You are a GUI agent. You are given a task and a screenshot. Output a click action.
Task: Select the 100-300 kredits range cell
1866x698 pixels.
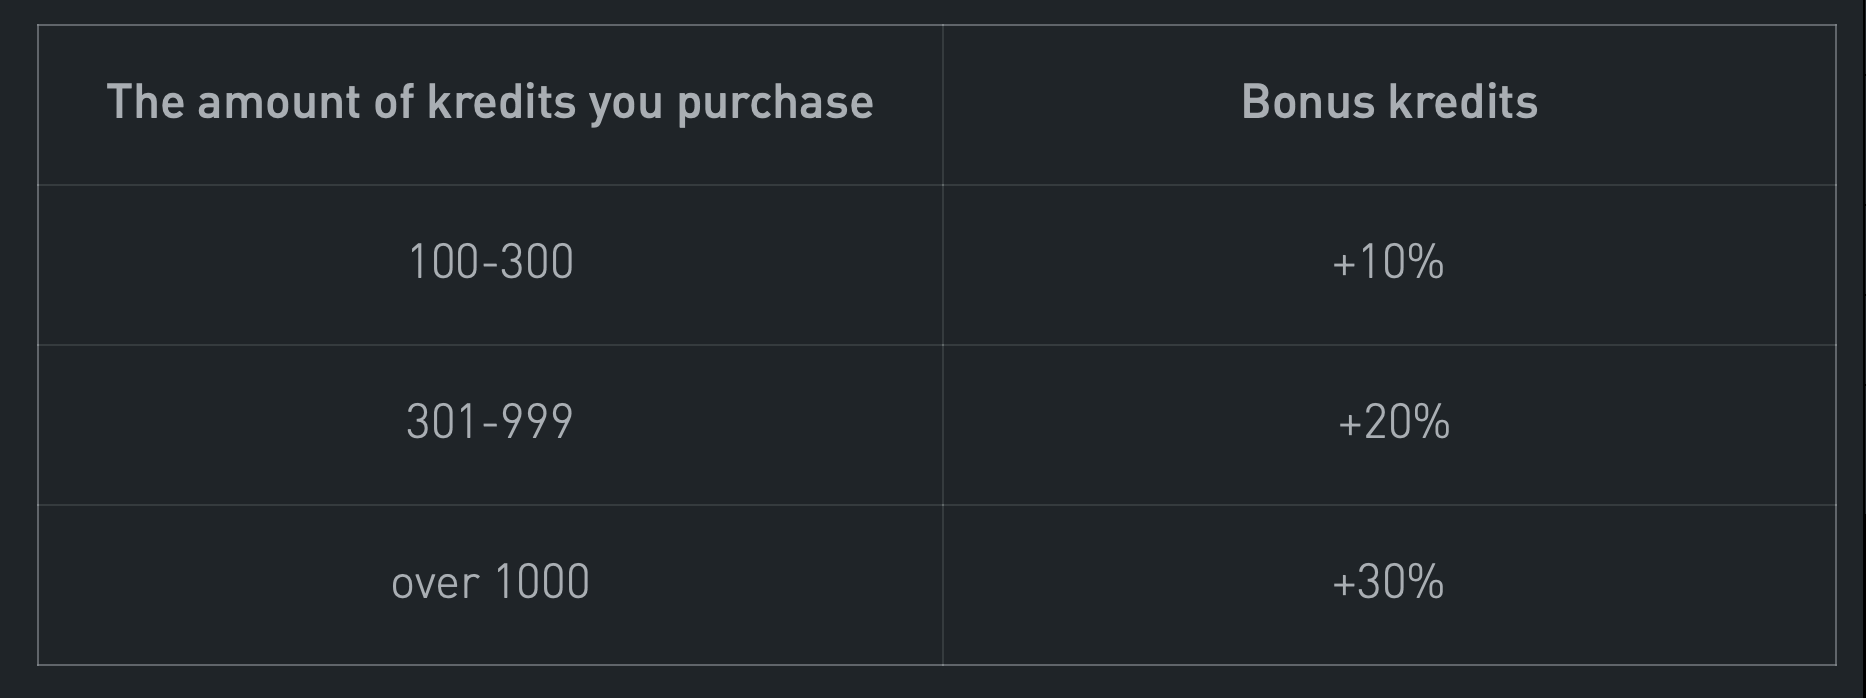(490, 263)
